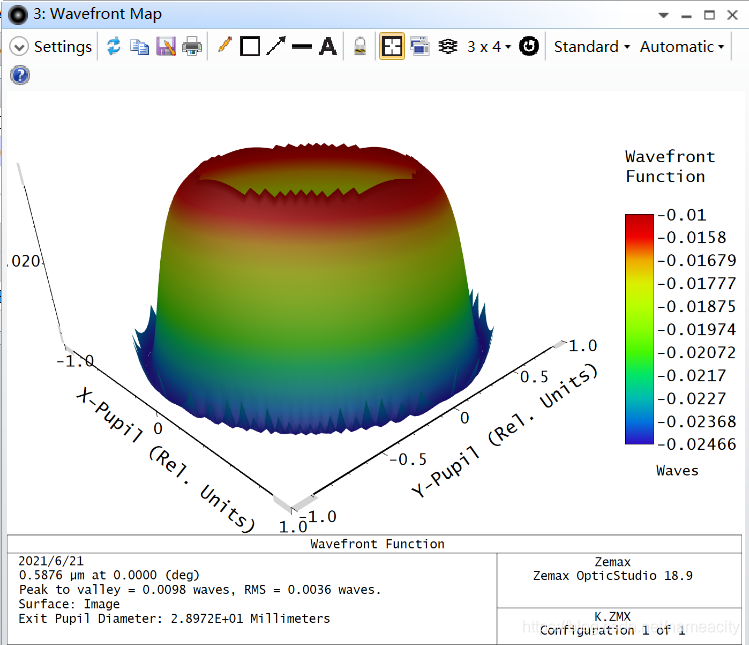Viewport: 749px width, 645px height.
Task: Click the Peak to valley text line
Action: (200, 590)
